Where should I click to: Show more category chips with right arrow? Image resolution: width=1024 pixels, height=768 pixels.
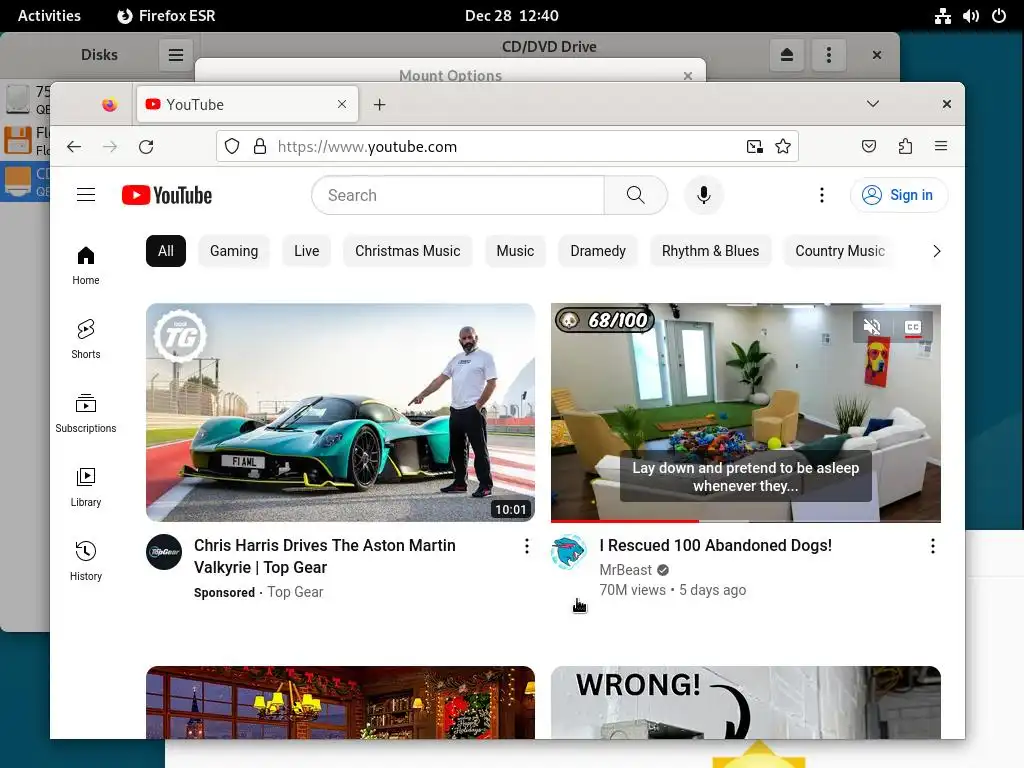point(936,251)
